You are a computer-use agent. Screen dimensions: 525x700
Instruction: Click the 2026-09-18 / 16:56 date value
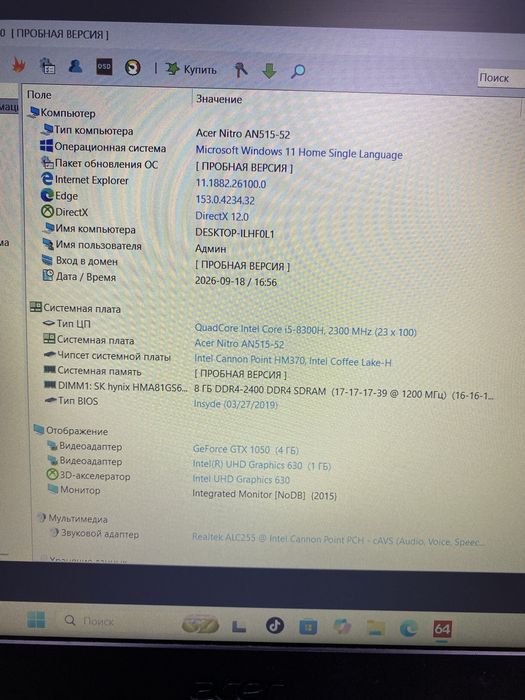[236, 281]
